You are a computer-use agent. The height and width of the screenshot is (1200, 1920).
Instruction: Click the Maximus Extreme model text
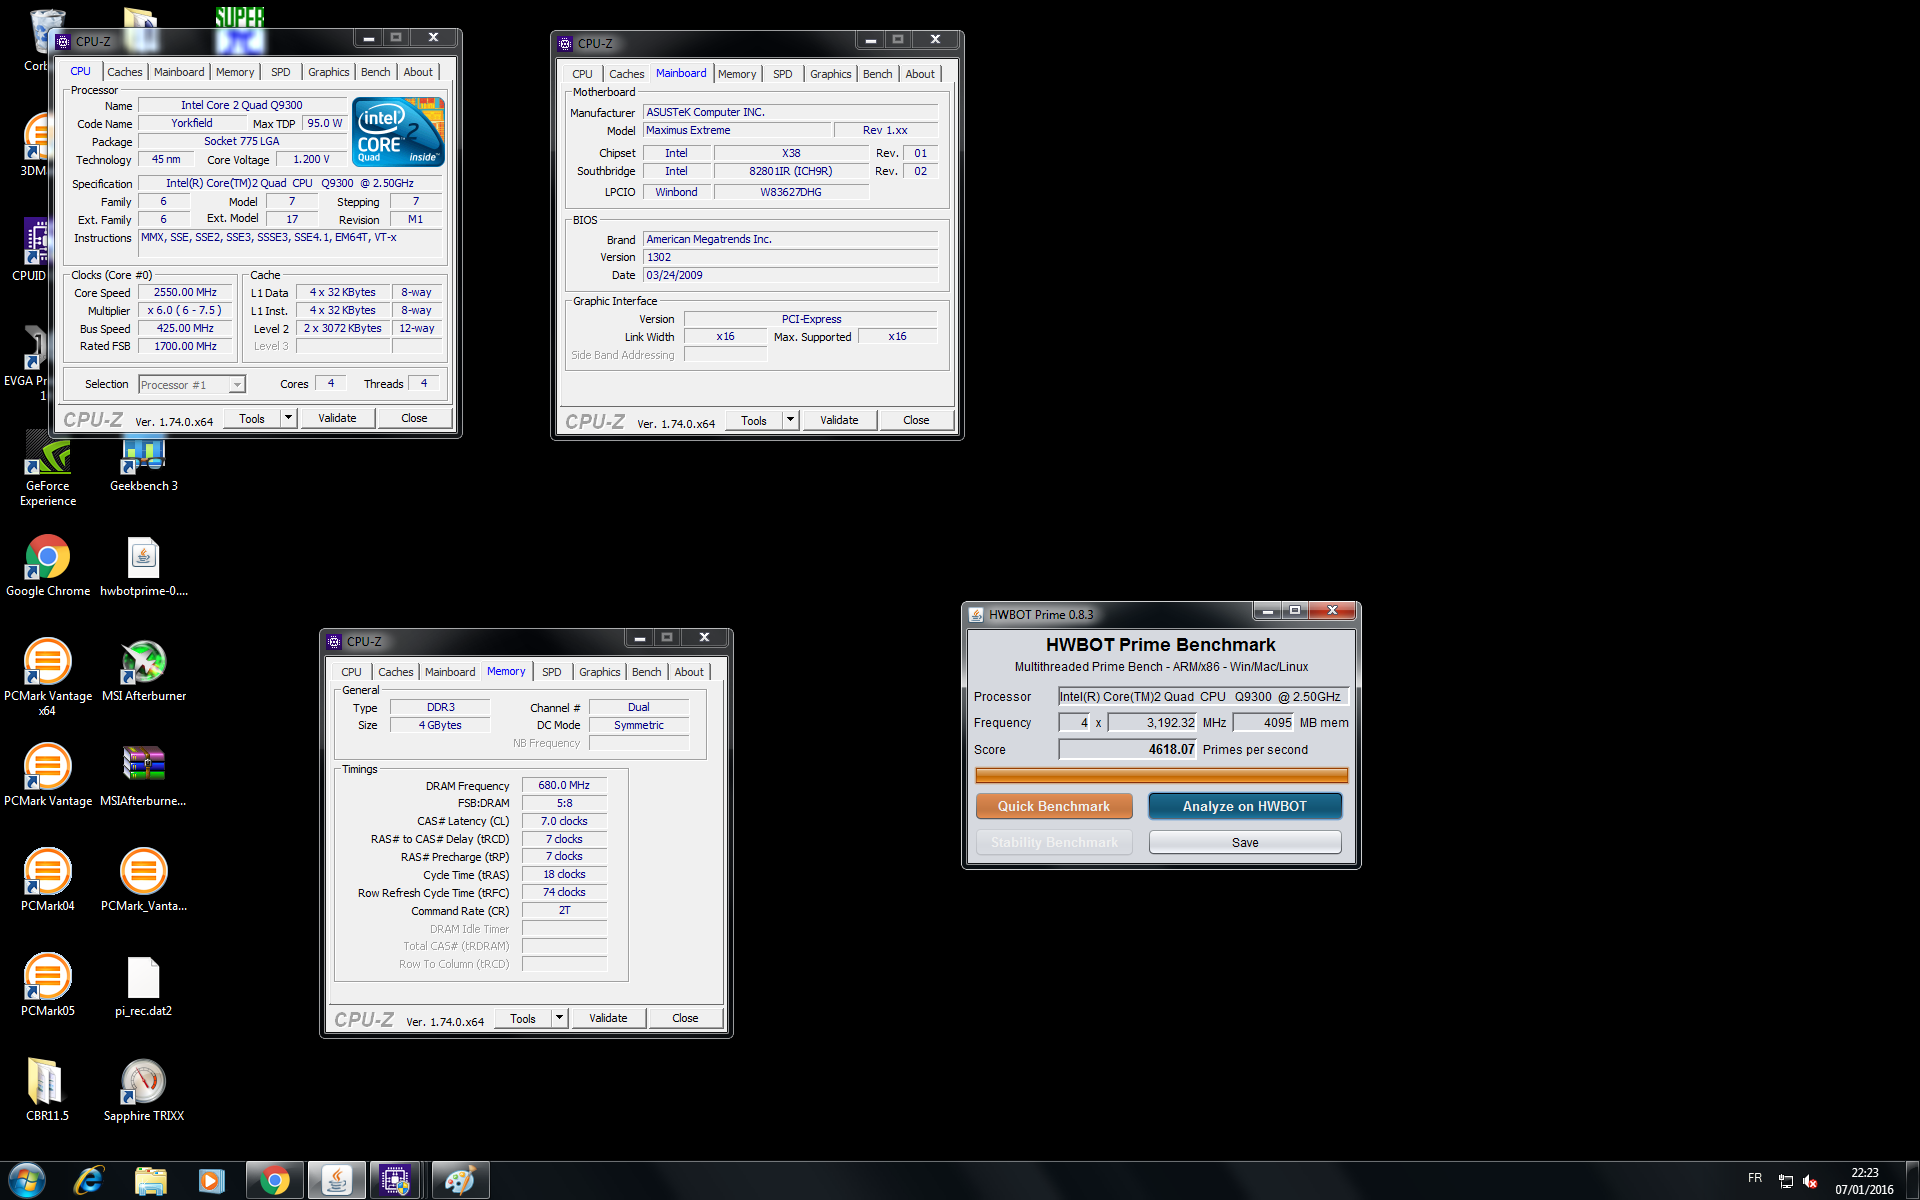click(688, 130)
